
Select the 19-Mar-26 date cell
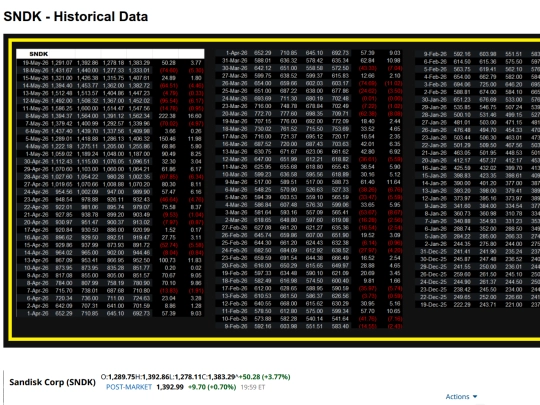coord(235,121)
